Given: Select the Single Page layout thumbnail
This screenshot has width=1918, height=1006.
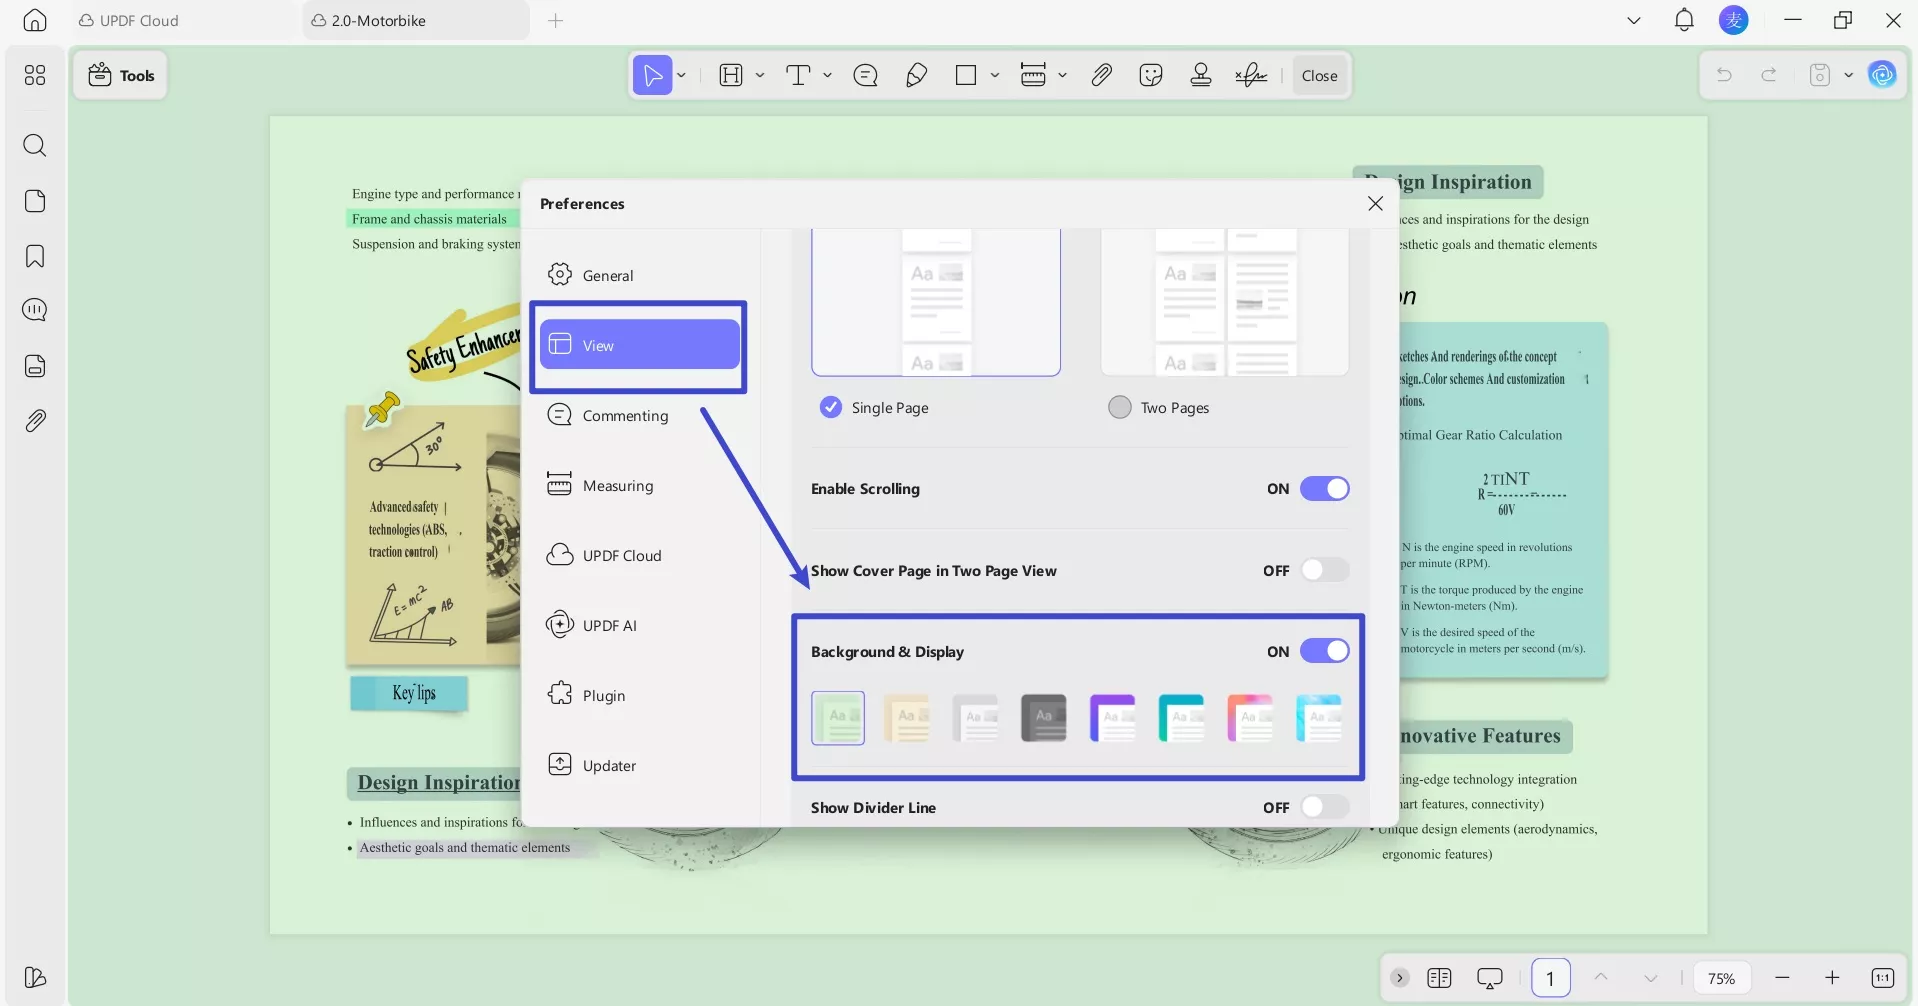Looking at the screenshot, I should (936, 302).
